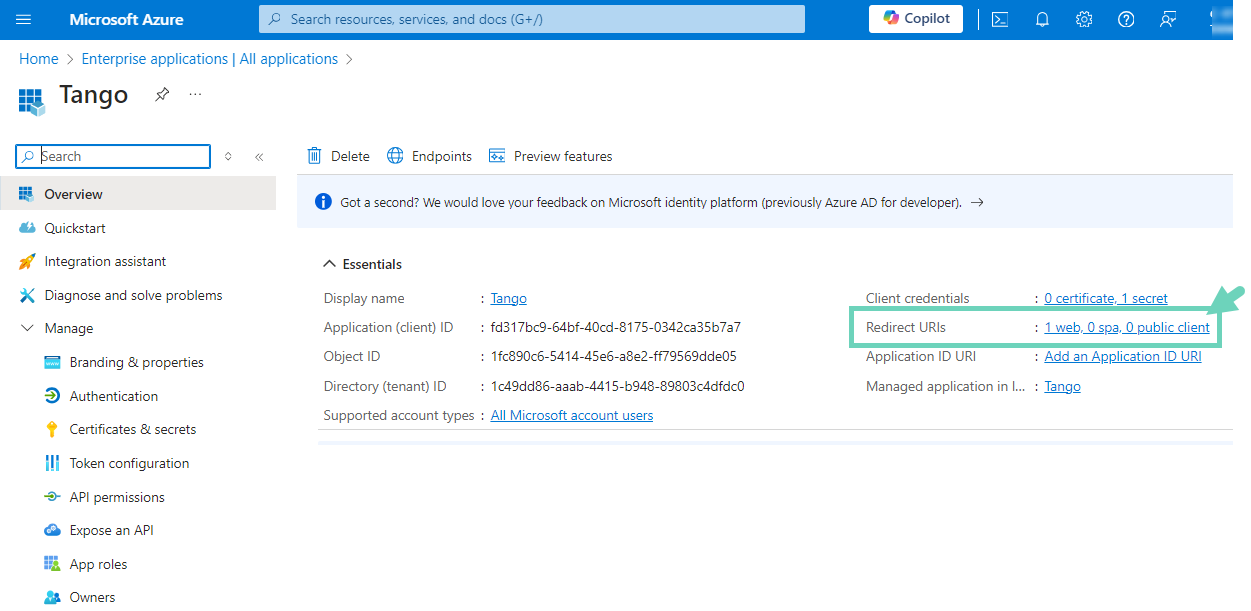The image size is (1251, 611).
Task: Click the Expose an API cloud icon
Action: pos(52,530)
